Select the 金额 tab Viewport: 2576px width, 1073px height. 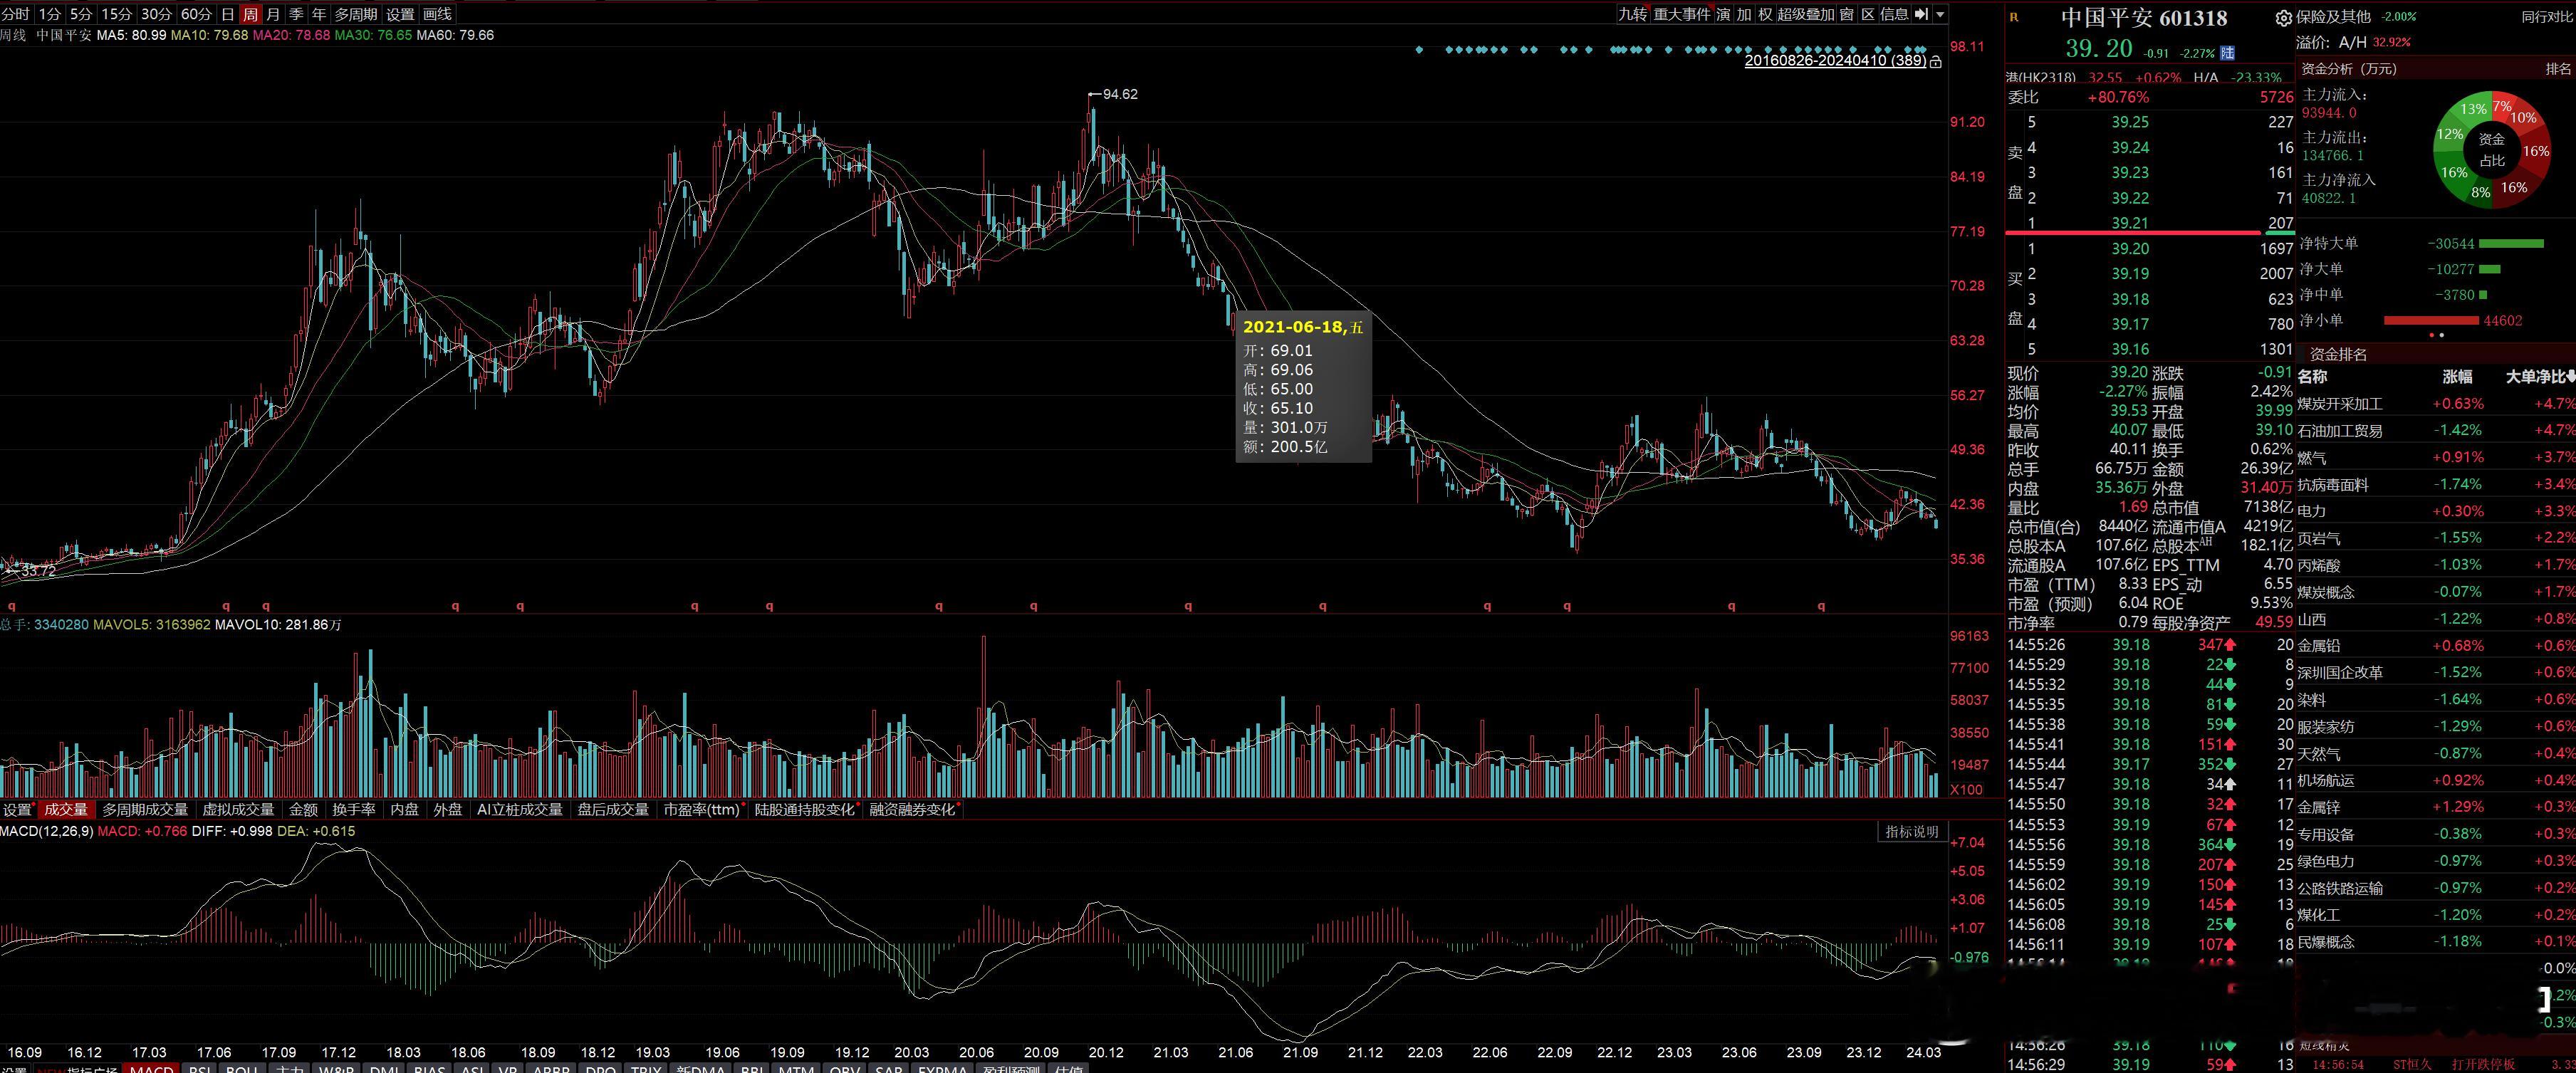[304, 810]
